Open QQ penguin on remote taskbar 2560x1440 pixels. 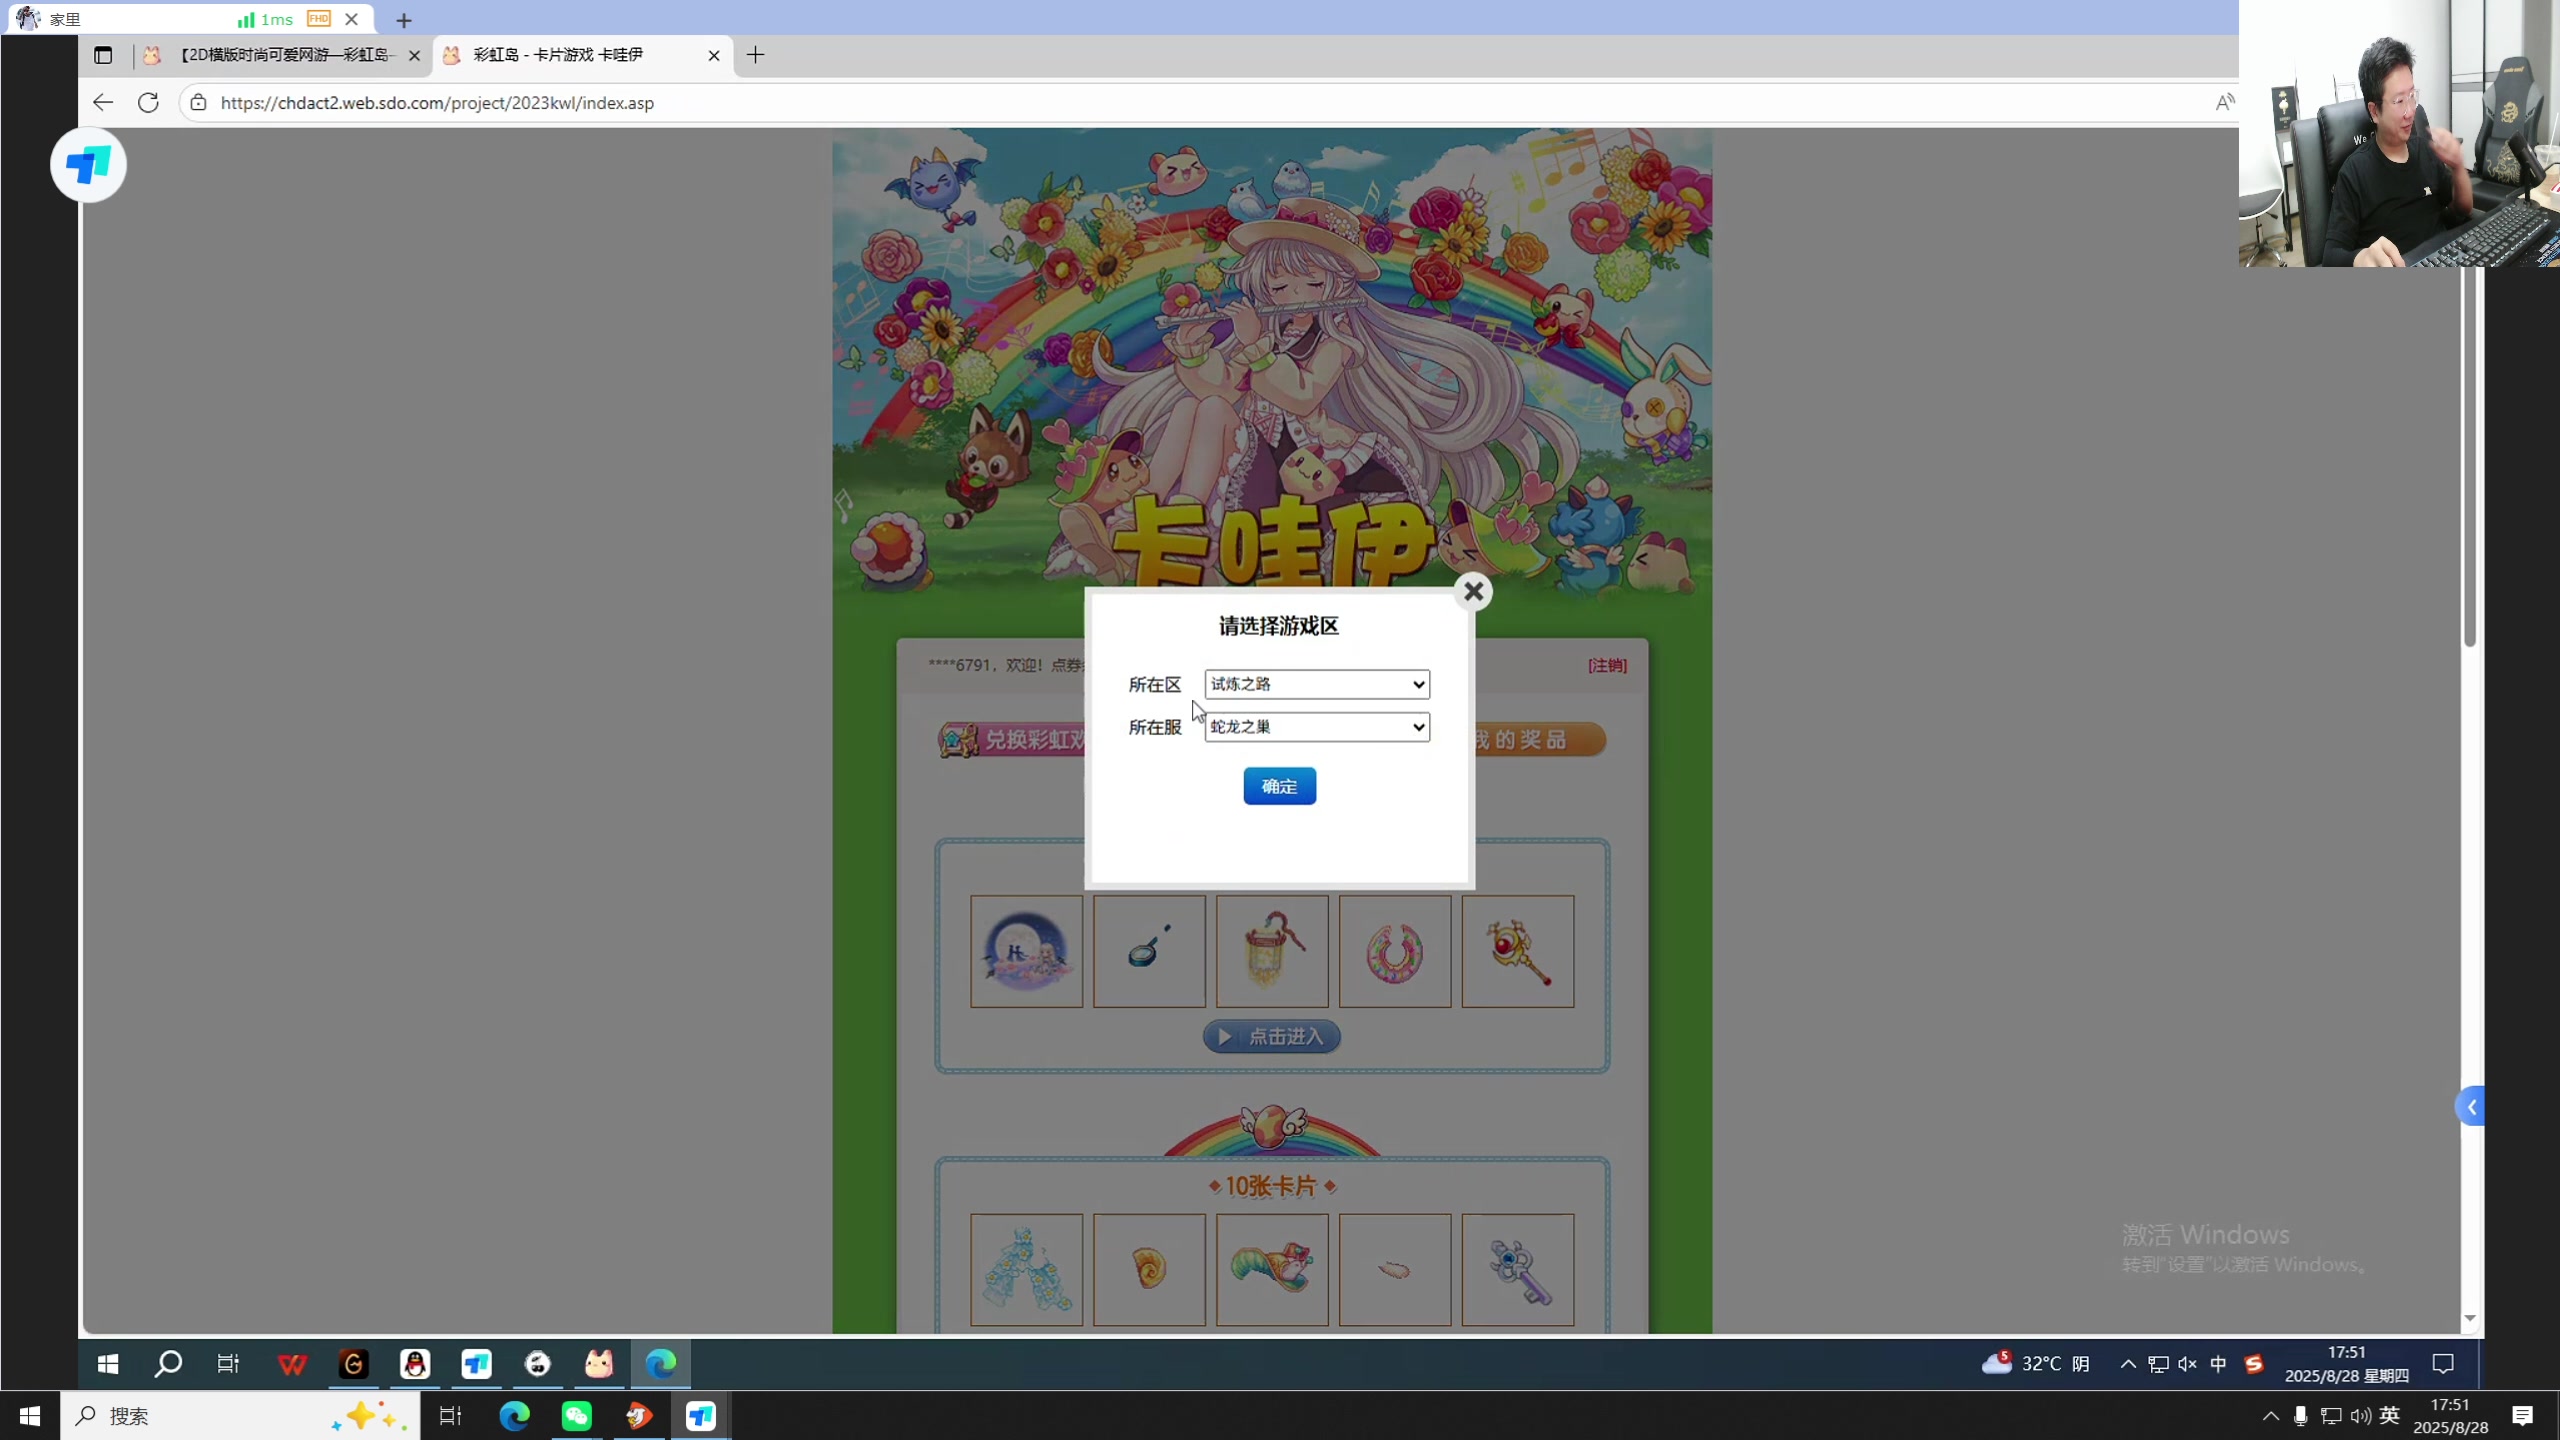(415, 1364)
